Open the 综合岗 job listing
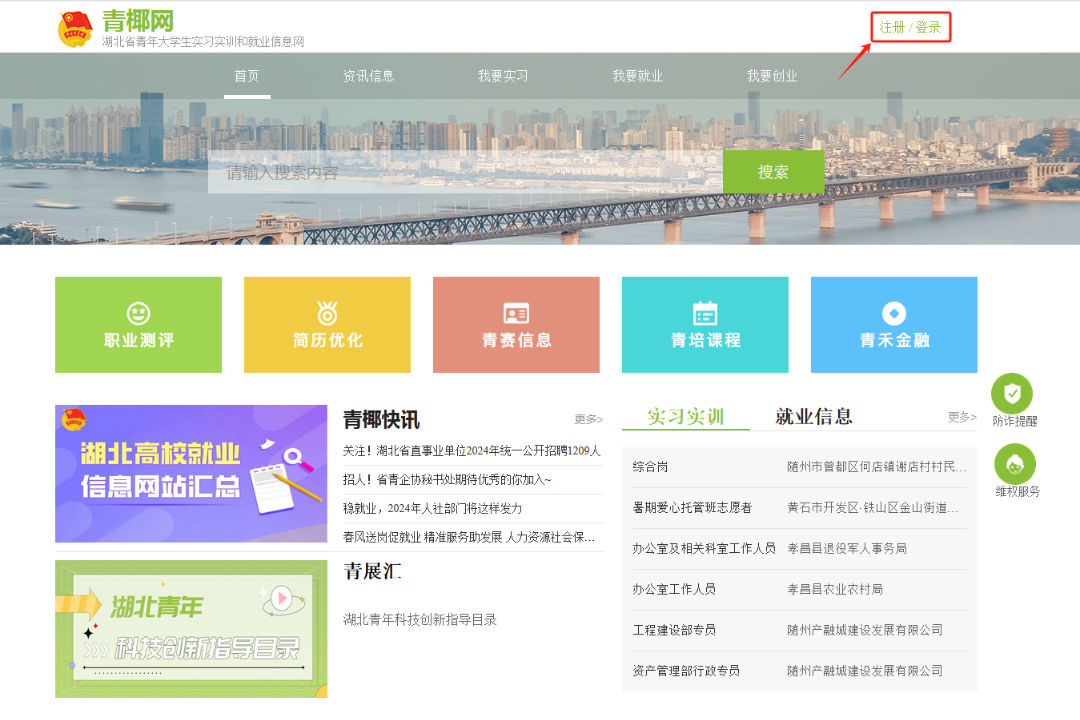Image resolution: width=1080 pixels, height=720 pixels. point(650,466)
